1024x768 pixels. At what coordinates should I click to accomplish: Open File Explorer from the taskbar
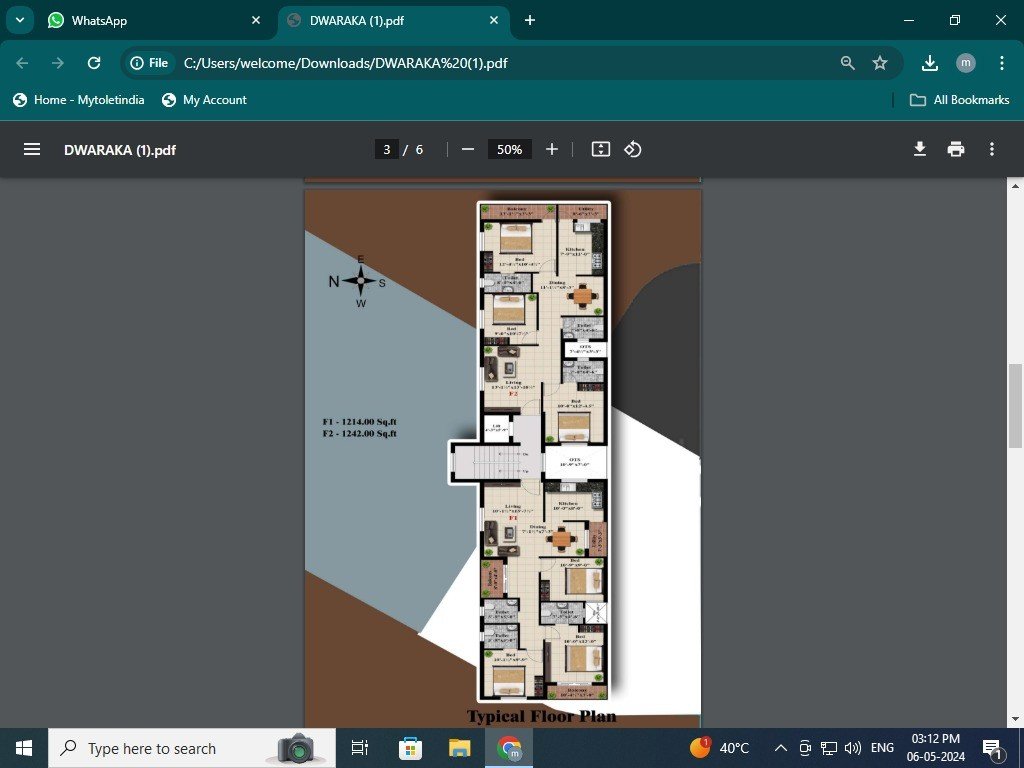459,748
